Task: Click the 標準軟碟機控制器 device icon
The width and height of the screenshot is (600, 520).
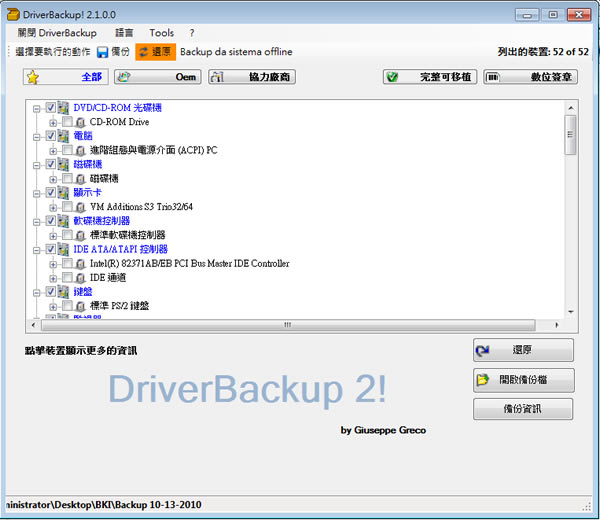Action: [x=80, y=235]
